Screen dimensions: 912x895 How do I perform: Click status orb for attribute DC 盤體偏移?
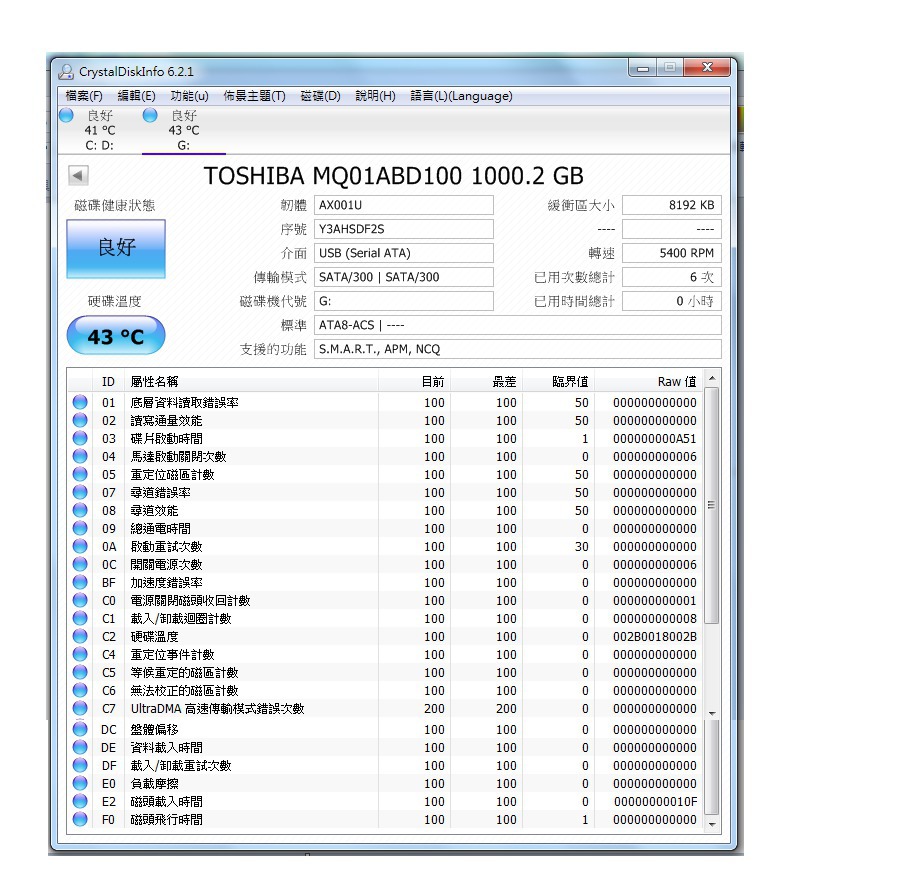point(80,729)
